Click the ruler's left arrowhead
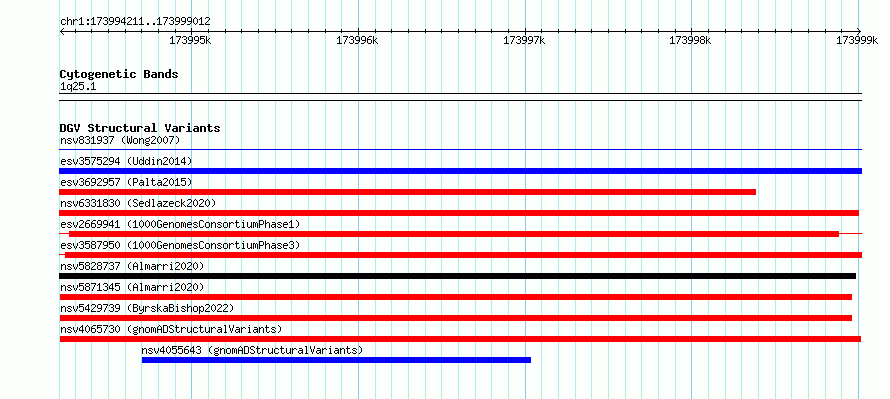Image resolution: width=890 pixels, height=399 pixels. point(62,31)
